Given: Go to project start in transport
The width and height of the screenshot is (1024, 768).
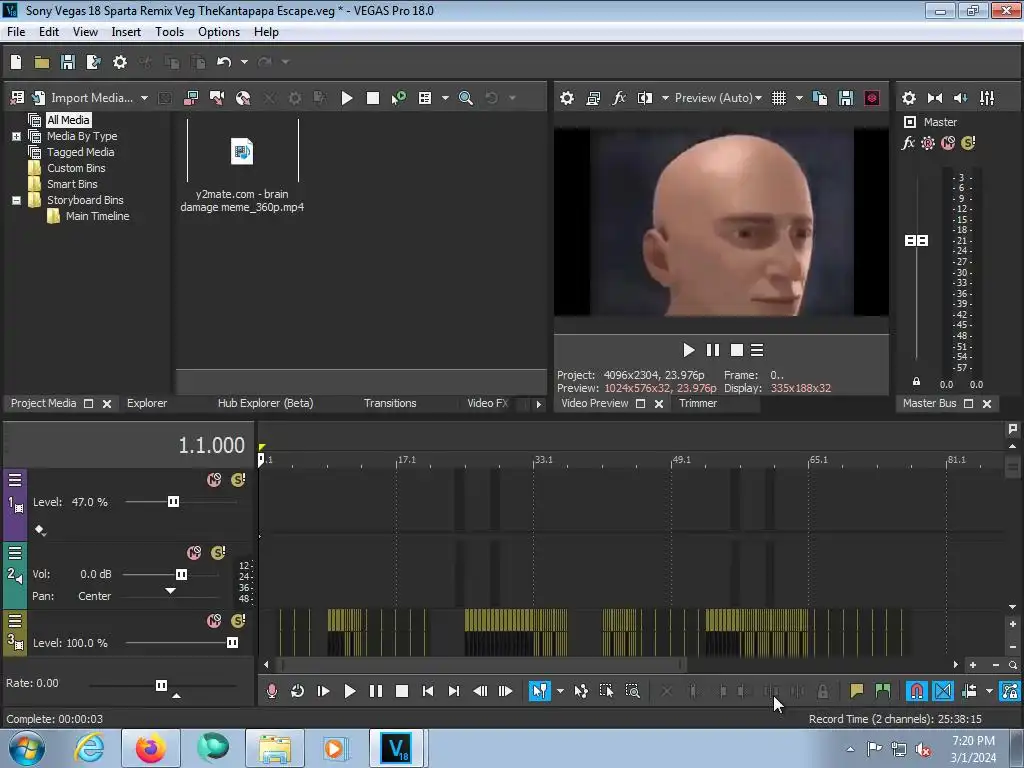Looking at the screenshot, I should [428, 691].
